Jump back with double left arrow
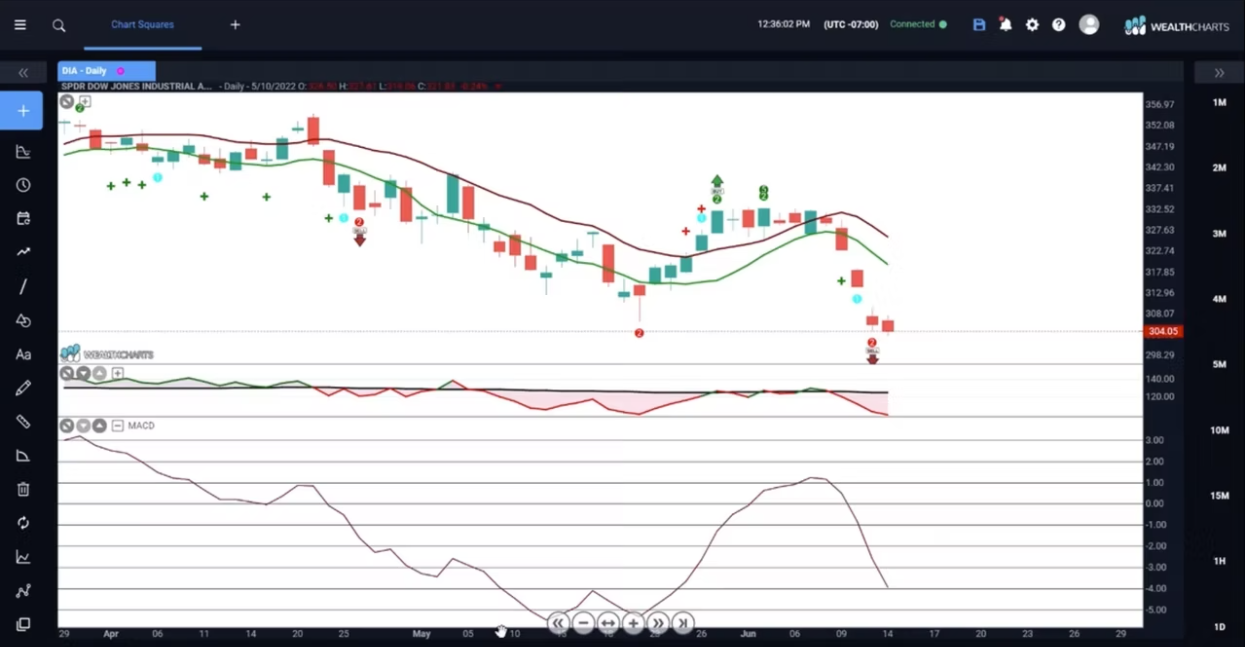 coord(558,623)
